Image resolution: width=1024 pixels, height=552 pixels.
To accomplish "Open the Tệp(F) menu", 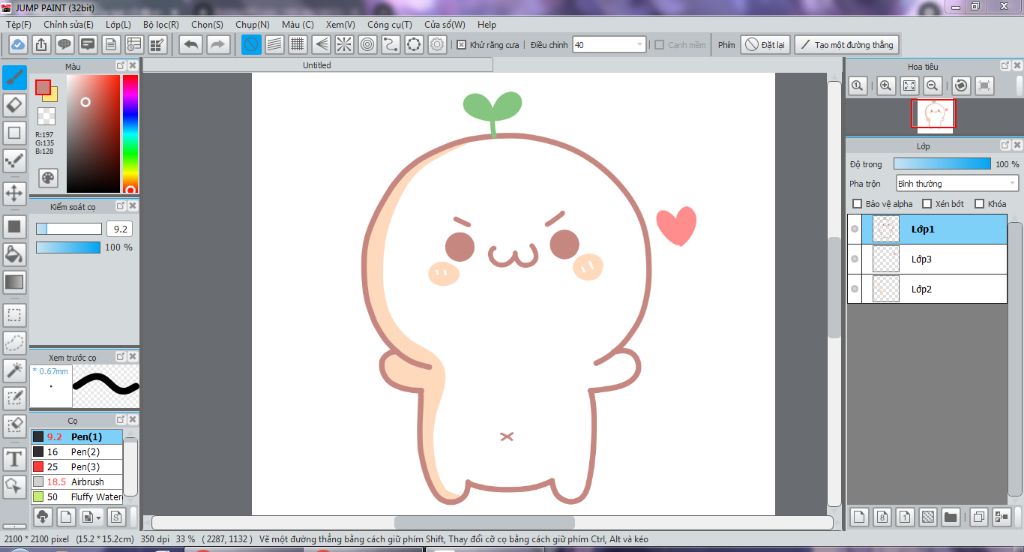I will pos(19,24).
